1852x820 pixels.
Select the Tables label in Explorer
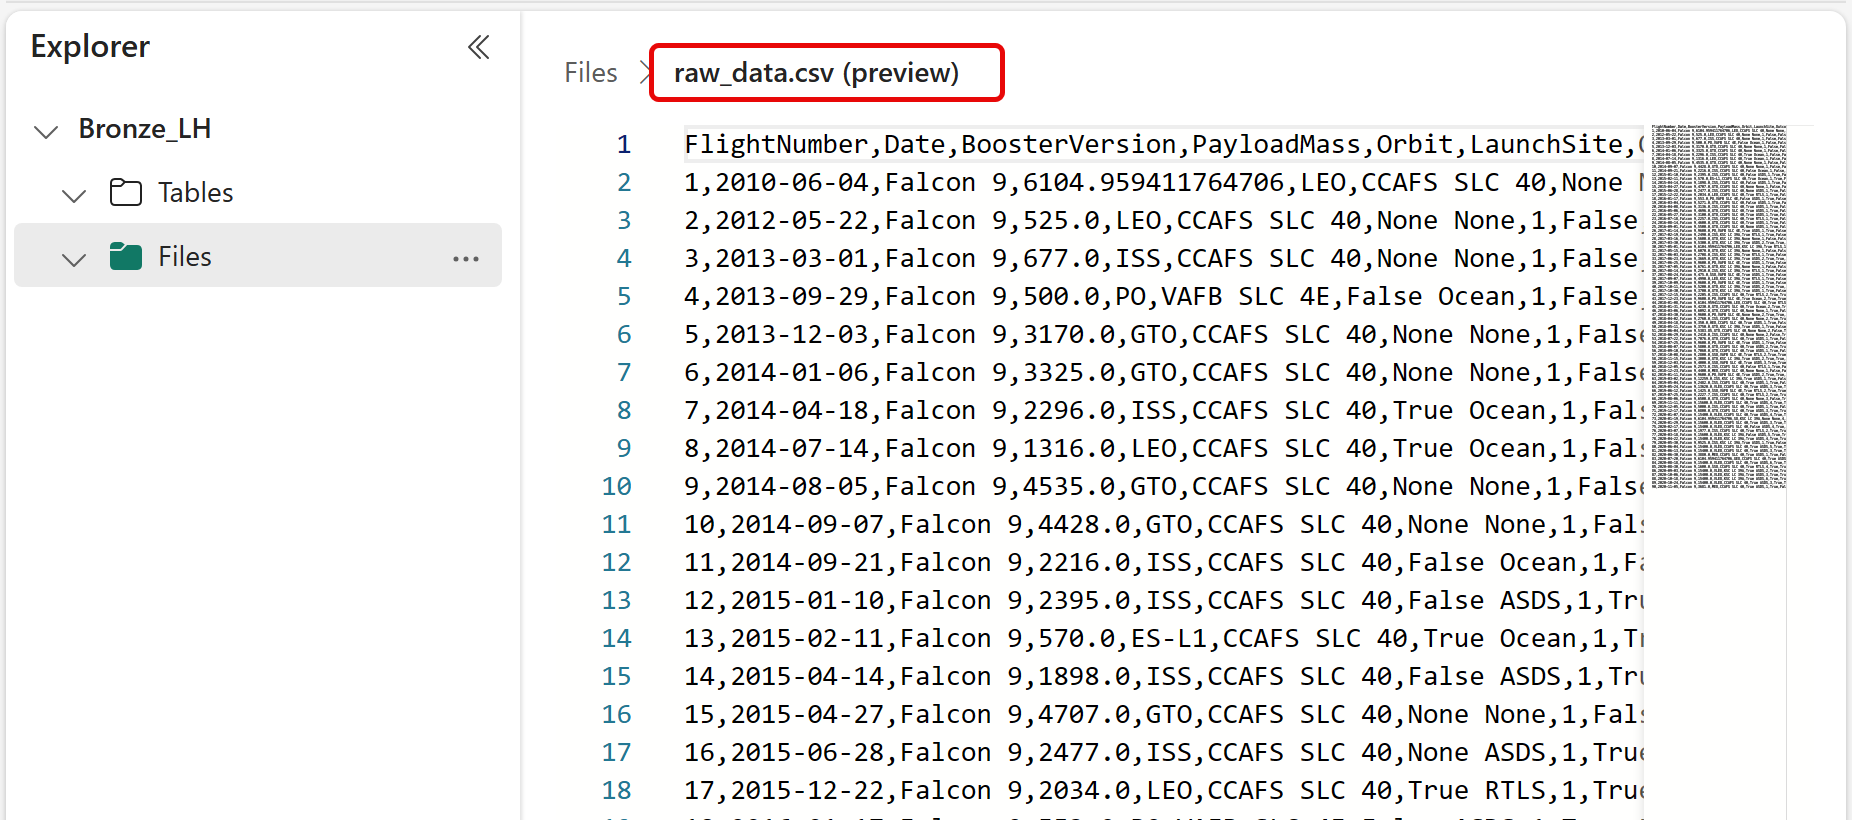click(195, 192)
